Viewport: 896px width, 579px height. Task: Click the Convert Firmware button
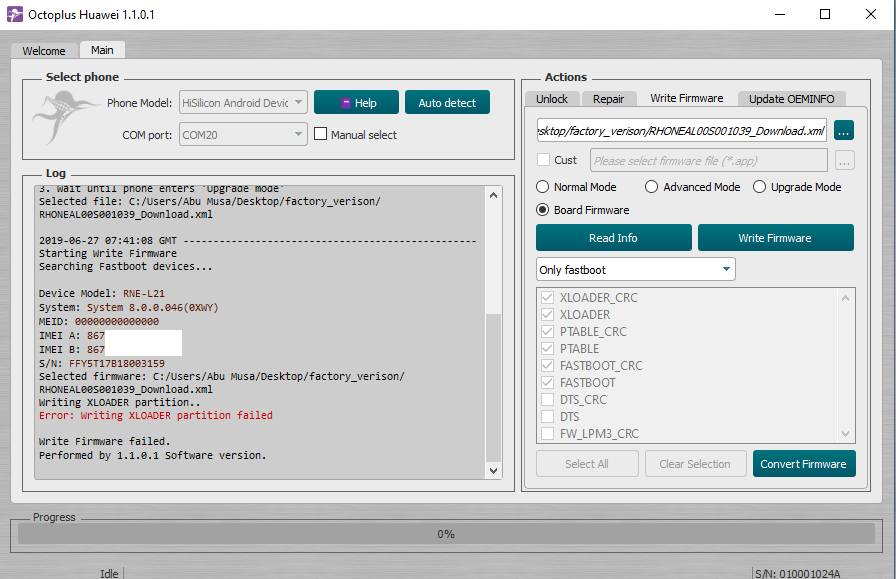[803, 464]
